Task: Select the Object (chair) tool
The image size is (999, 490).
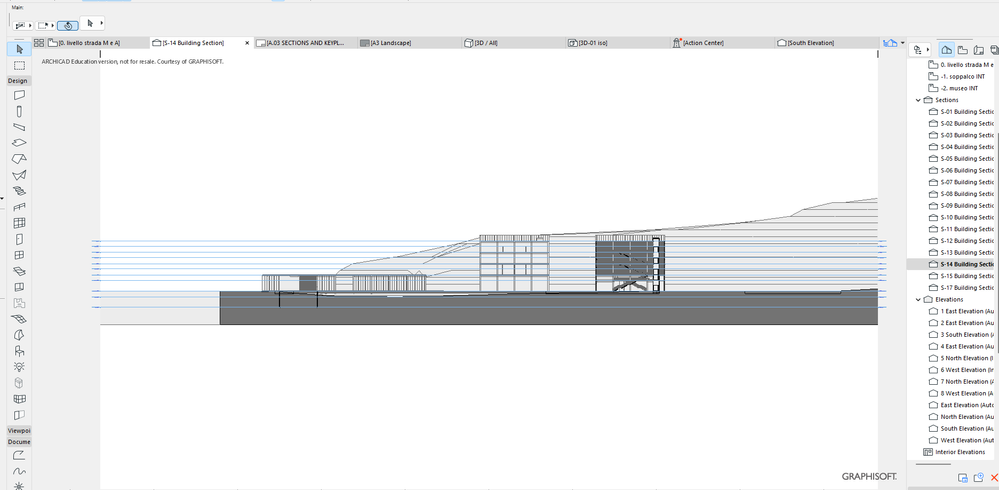Action: 19,350
